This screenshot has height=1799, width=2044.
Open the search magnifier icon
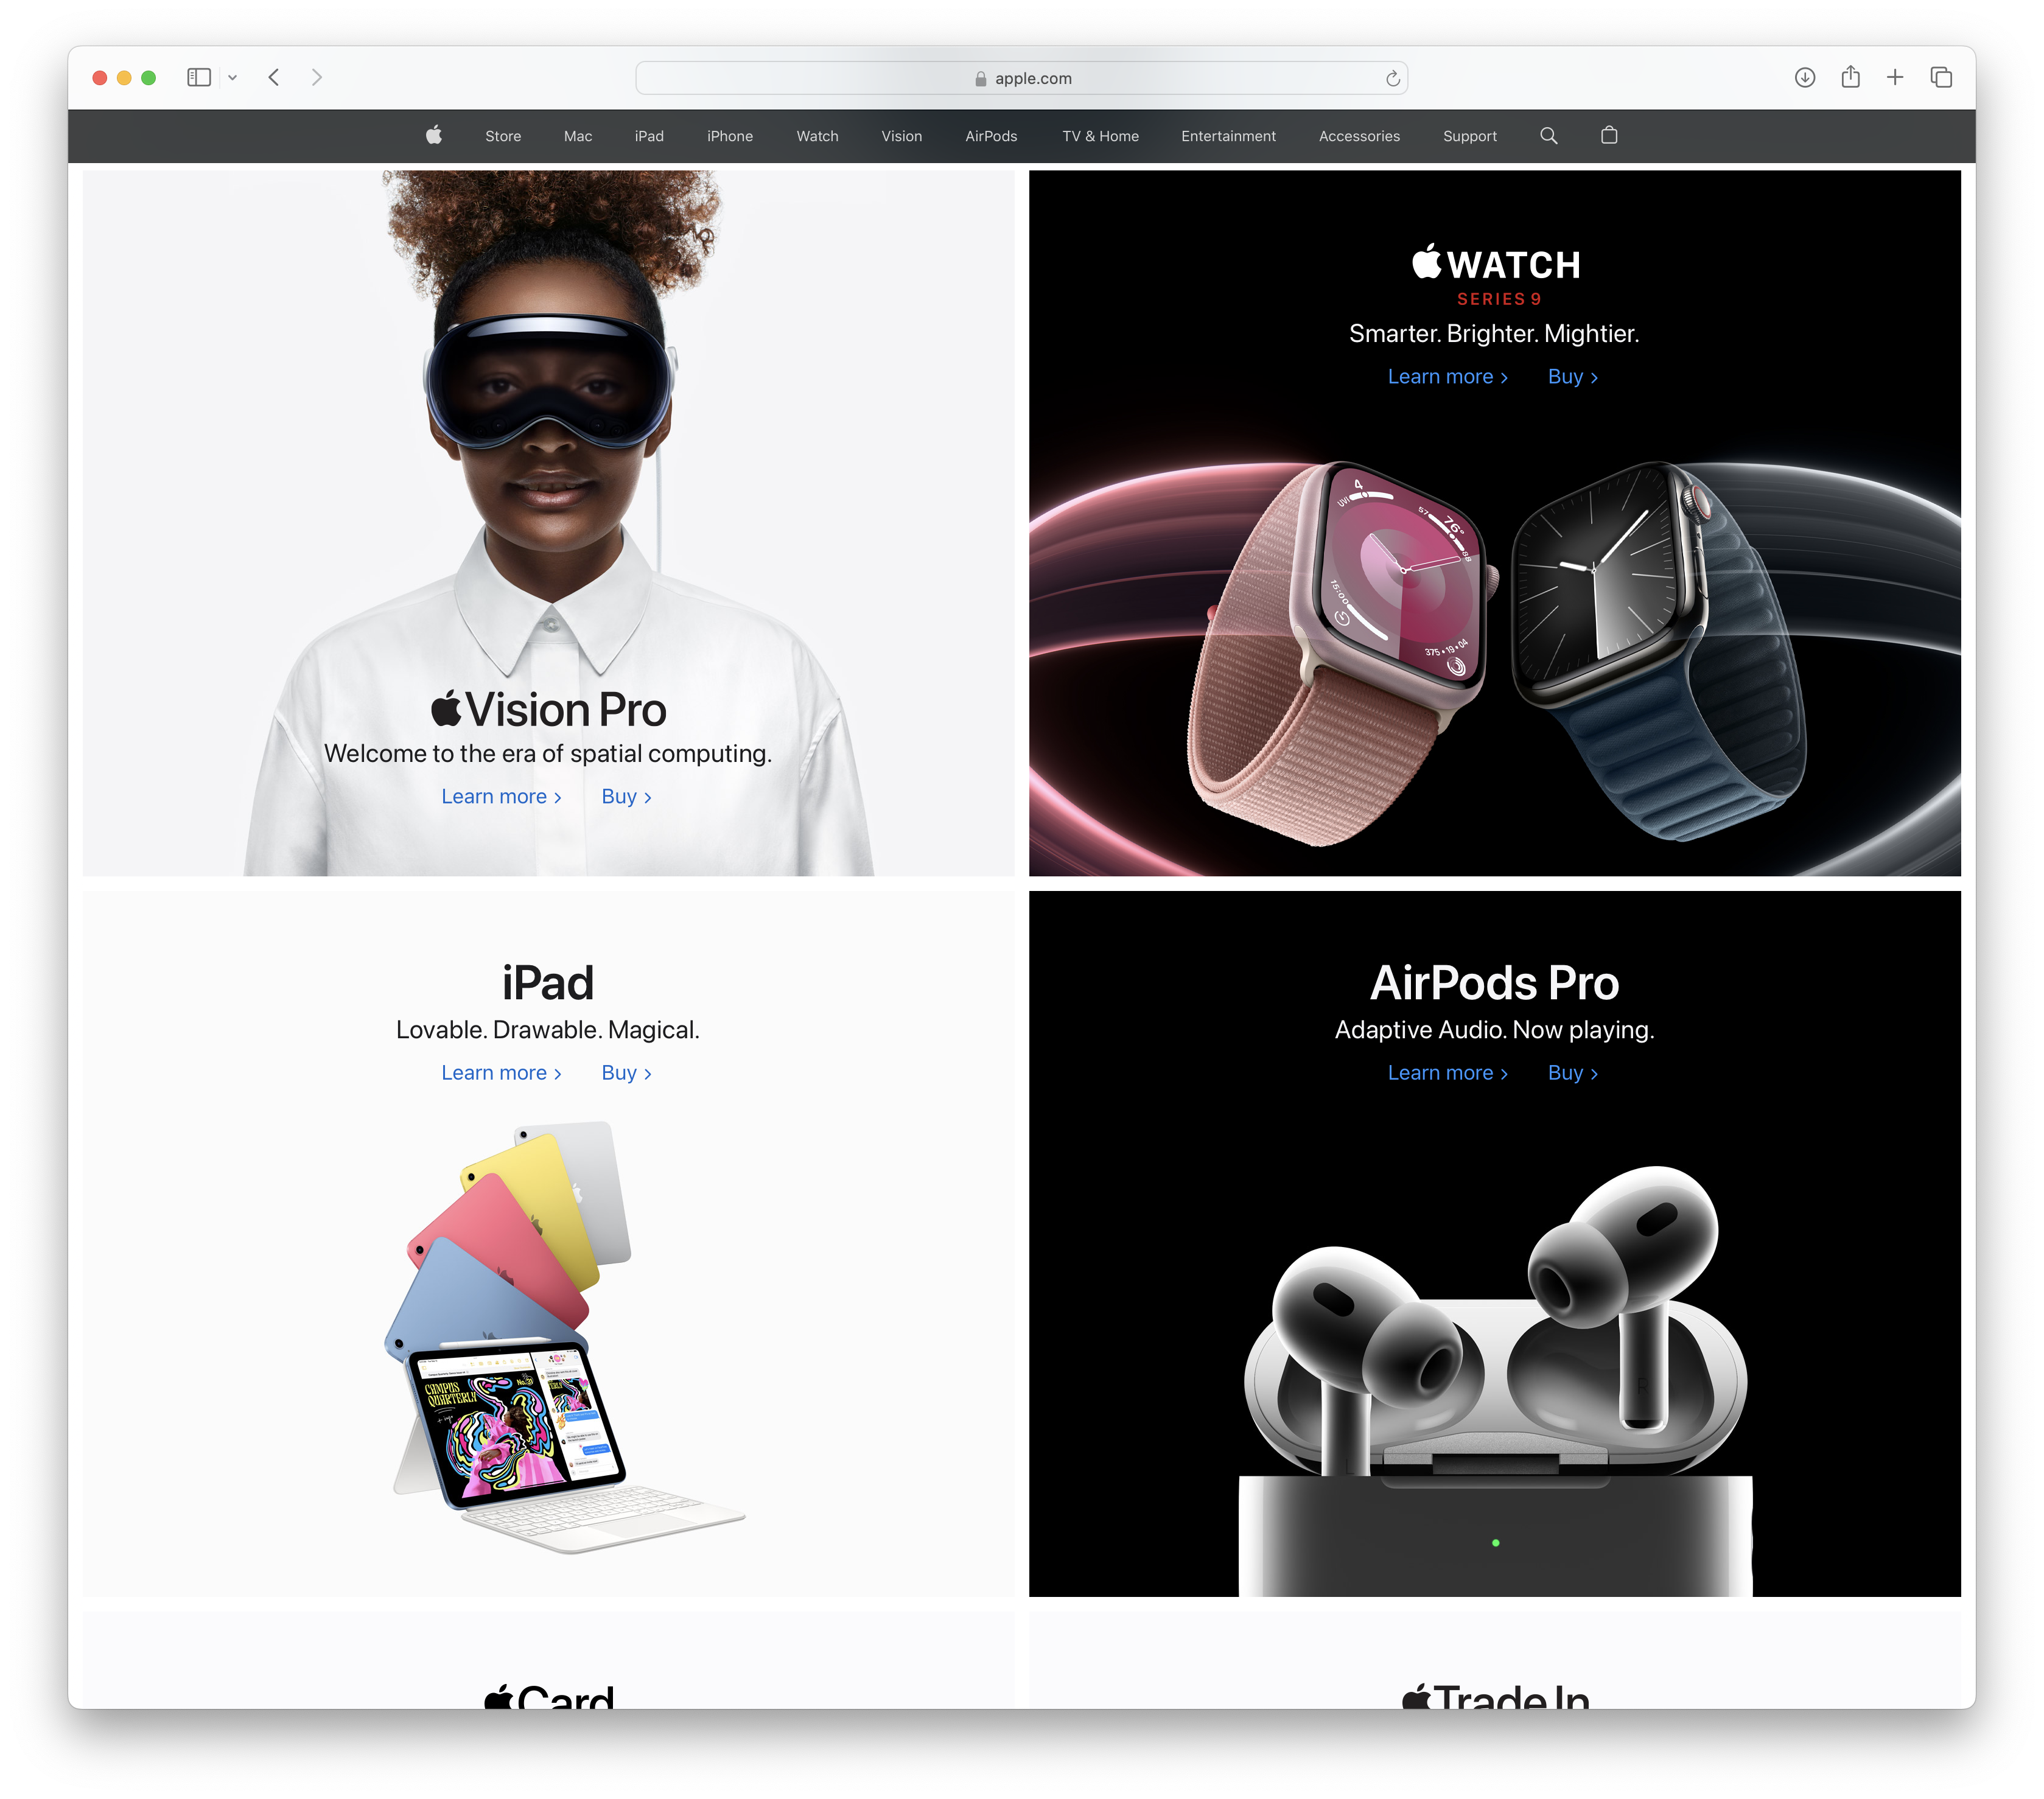click(1548, 135)
